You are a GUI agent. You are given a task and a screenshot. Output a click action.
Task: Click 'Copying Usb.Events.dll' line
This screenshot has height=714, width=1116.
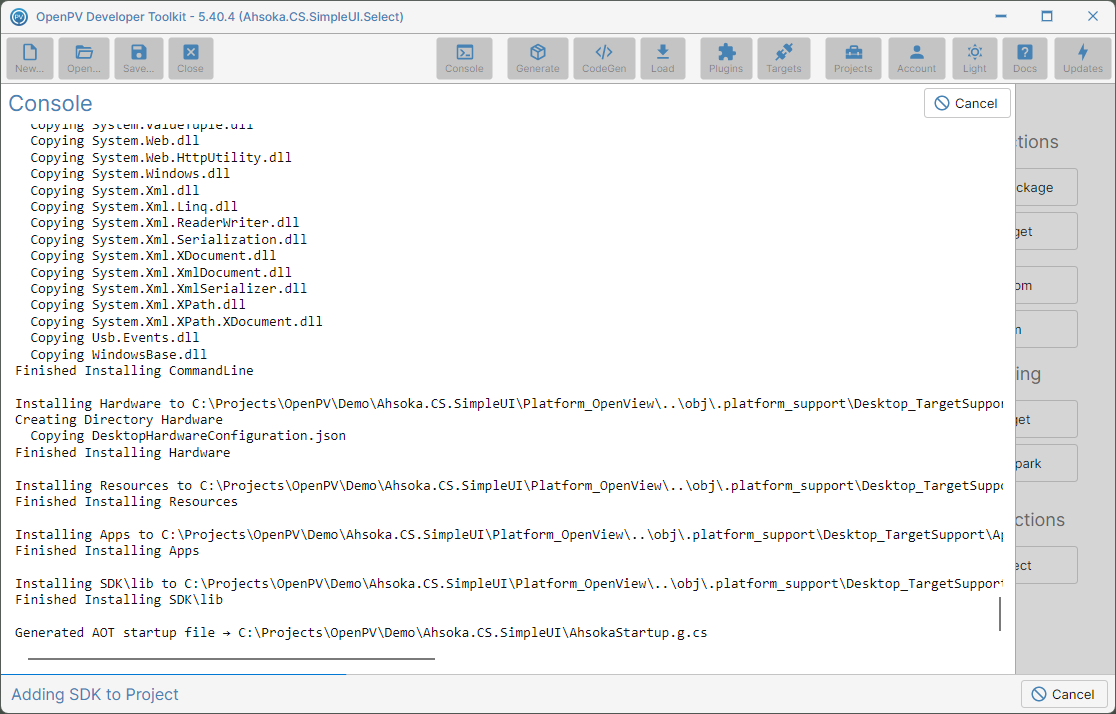click(115, 337)
